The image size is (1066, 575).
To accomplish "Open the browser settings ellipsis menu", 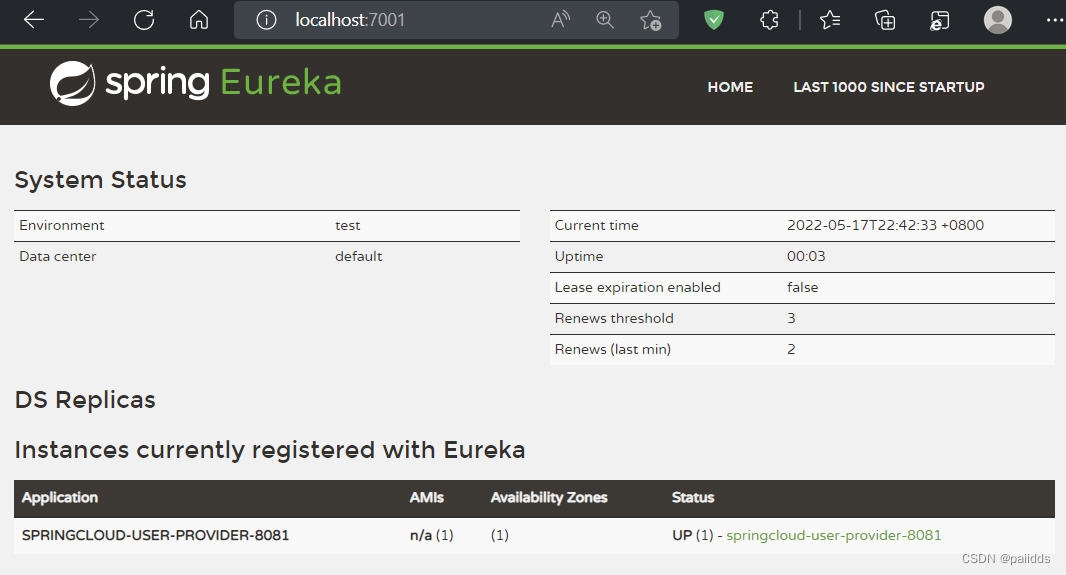I will click(1054, 20).
